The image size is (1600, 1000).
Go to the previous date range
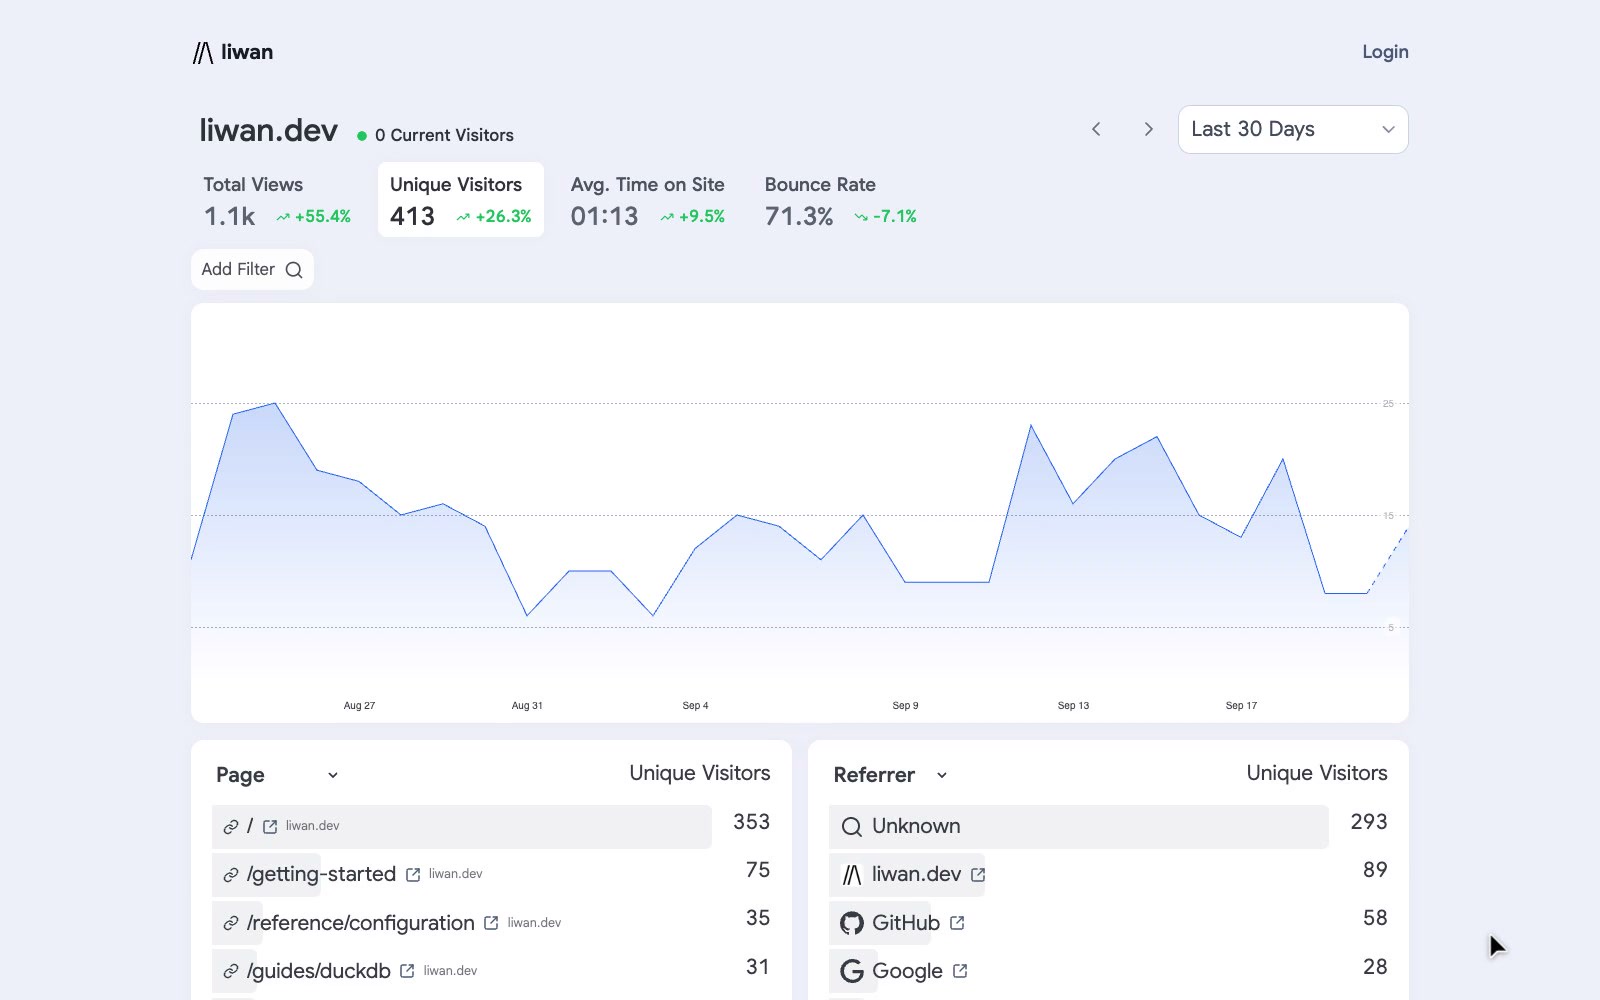(1096, 129)
